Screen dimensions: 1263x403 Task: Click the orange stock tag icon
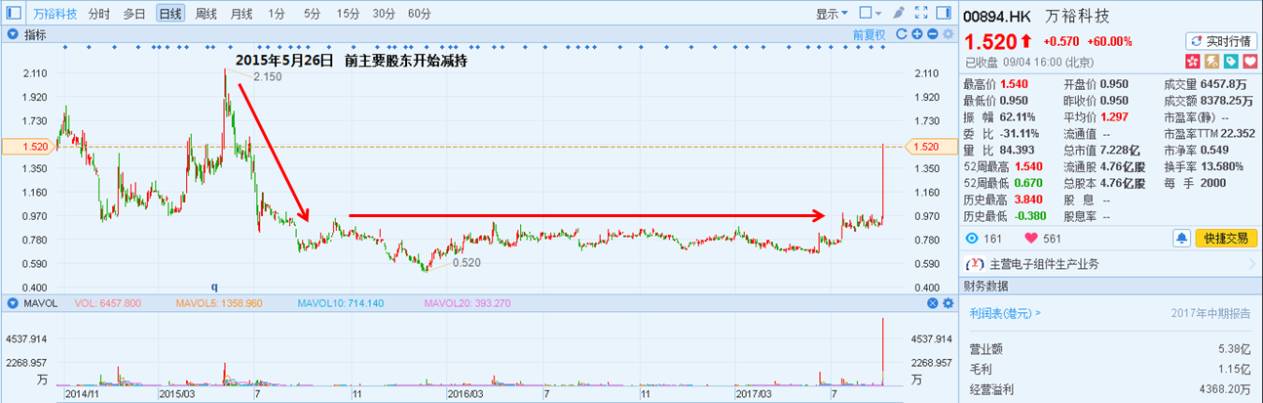point(1214,61)
